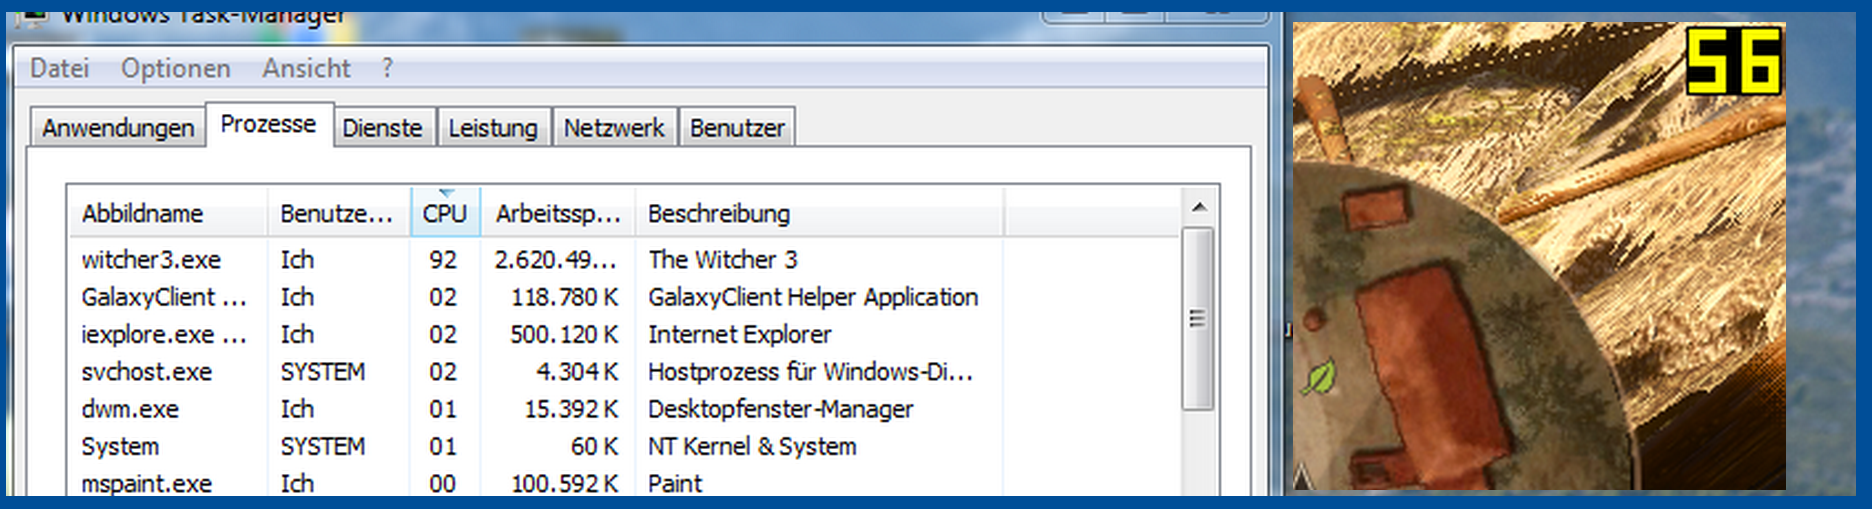The image size is (1872, 509).
Task: Click the yellow 56 FPS counter
Action: tap(1734, 61)
